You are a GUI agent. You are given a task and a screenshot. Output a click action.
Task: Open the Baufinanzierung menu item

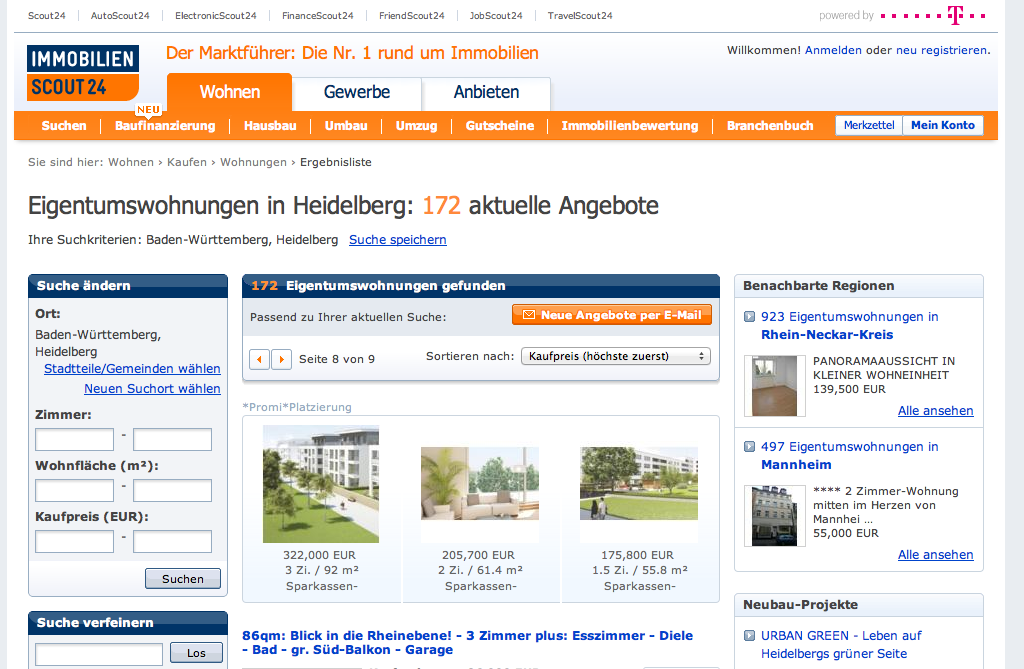[165, 125]
